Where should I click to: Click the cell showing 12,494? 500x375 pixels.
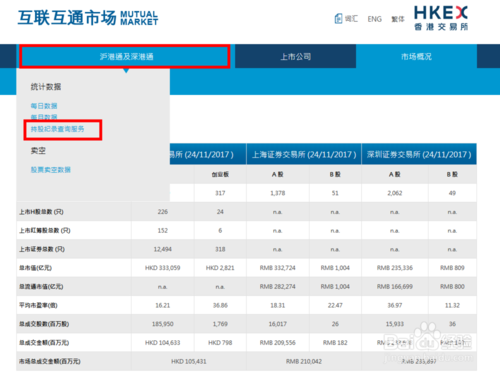coord(163,249)
